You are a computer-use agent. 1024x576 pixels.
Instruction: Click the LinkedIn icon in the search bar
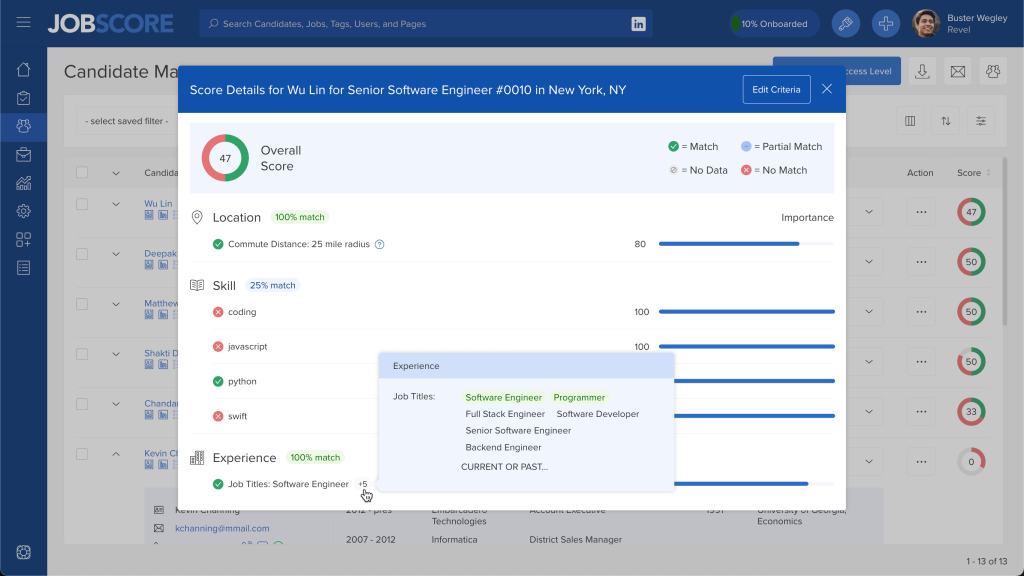(x=638, y=24)
